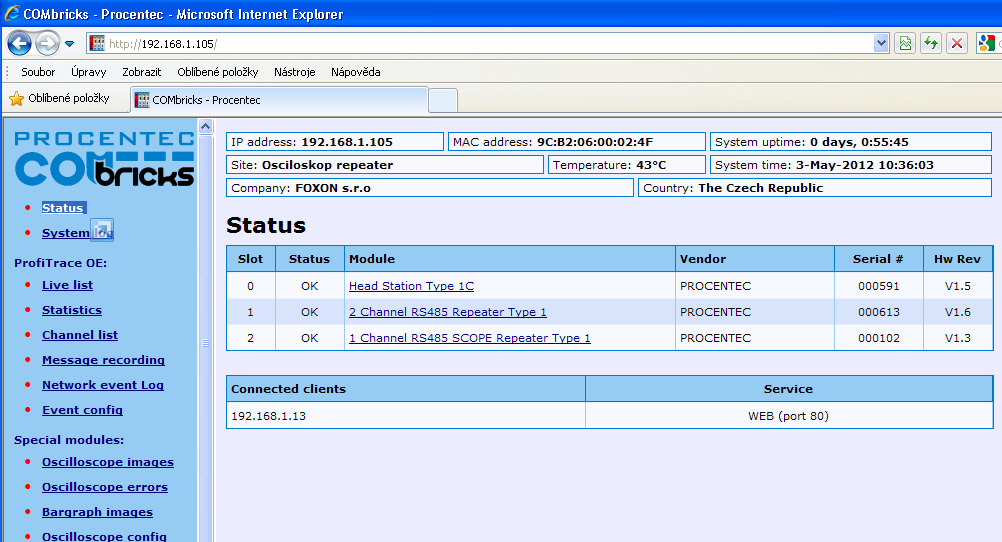Click the System time 3-May-2012 value
1002x542 pixels.
865,165
